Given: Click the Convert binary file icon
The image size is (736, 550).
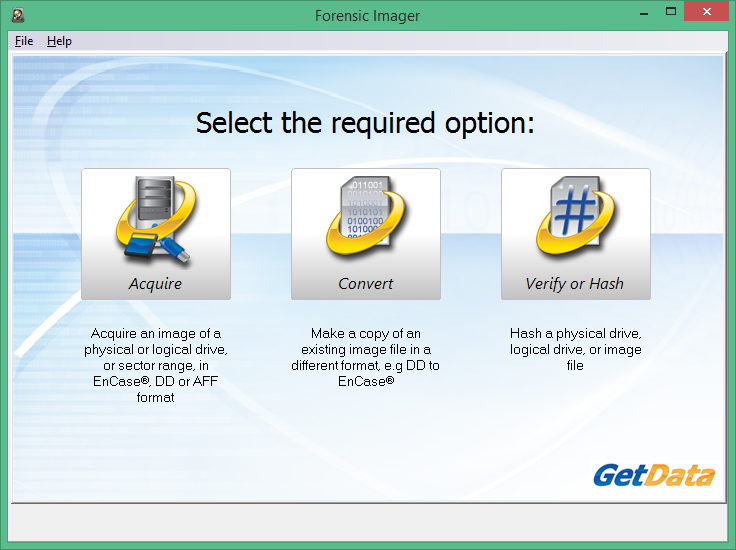Looking at the screenshot, I should (366, 217).
